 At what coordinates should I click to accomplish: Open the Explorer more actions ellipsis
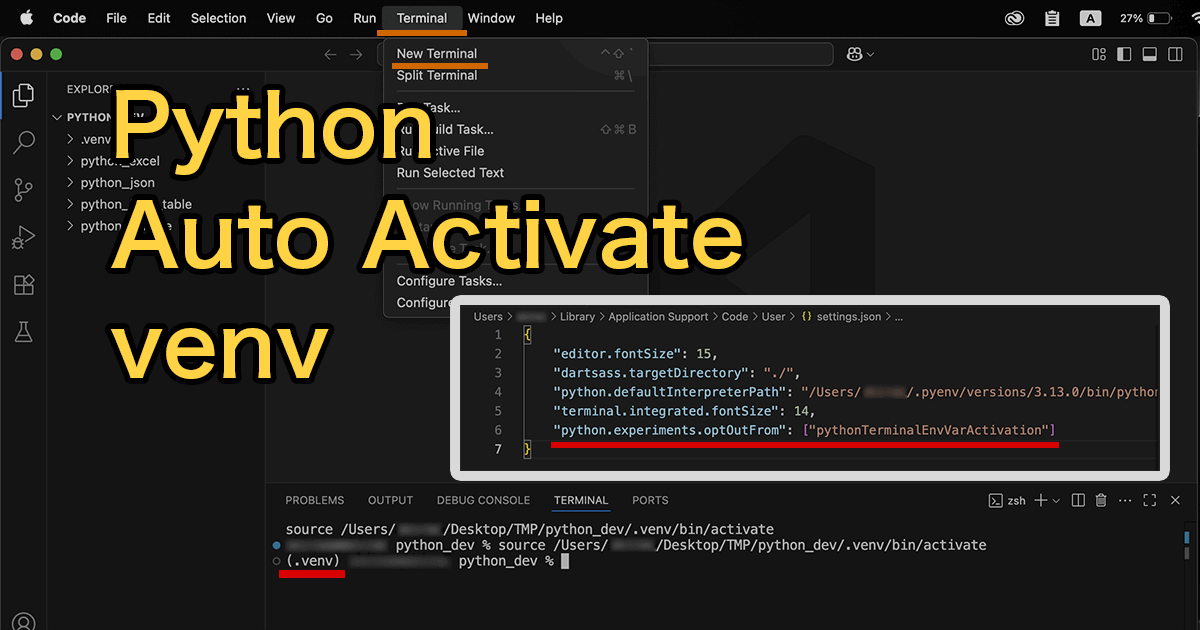coord(243,89)
